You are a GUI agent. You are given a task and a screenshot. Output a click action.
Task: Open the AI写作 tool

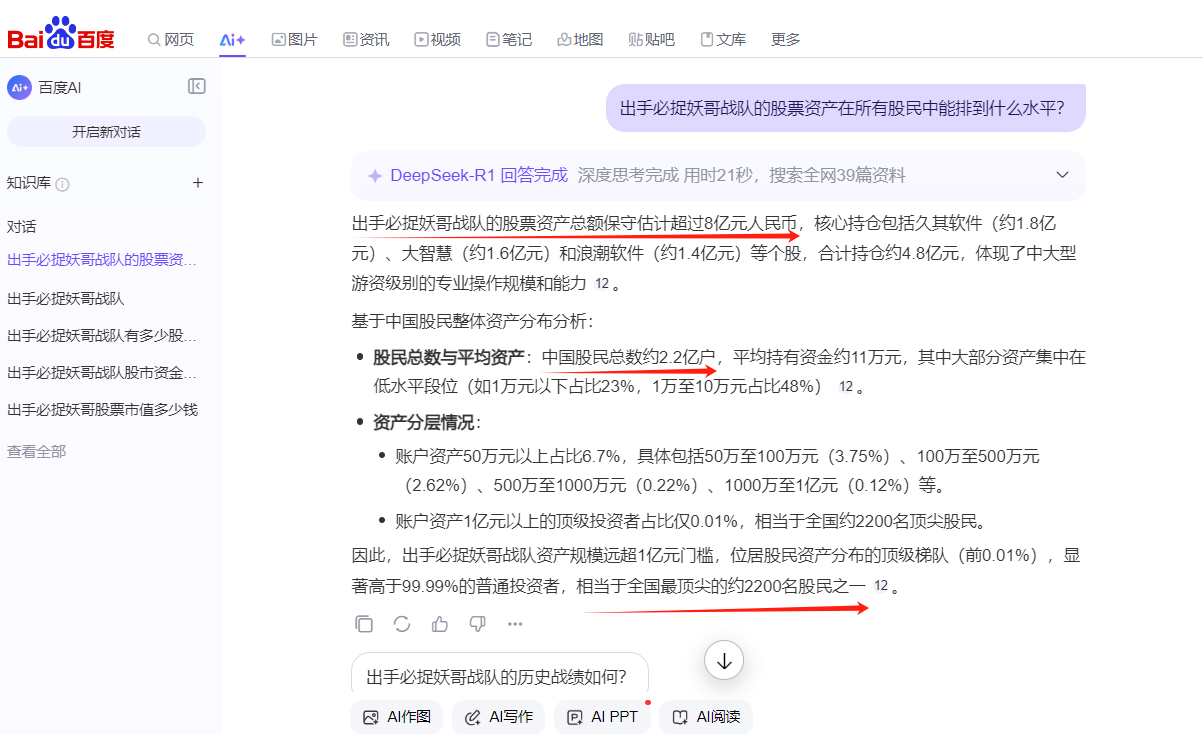499,717
